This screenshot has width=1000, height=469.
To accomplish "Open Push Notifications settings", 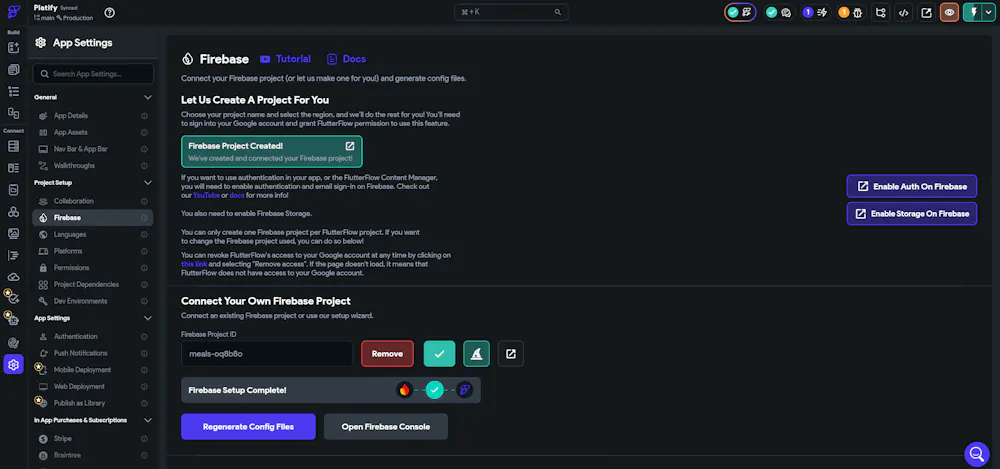I will click(92, 354).
